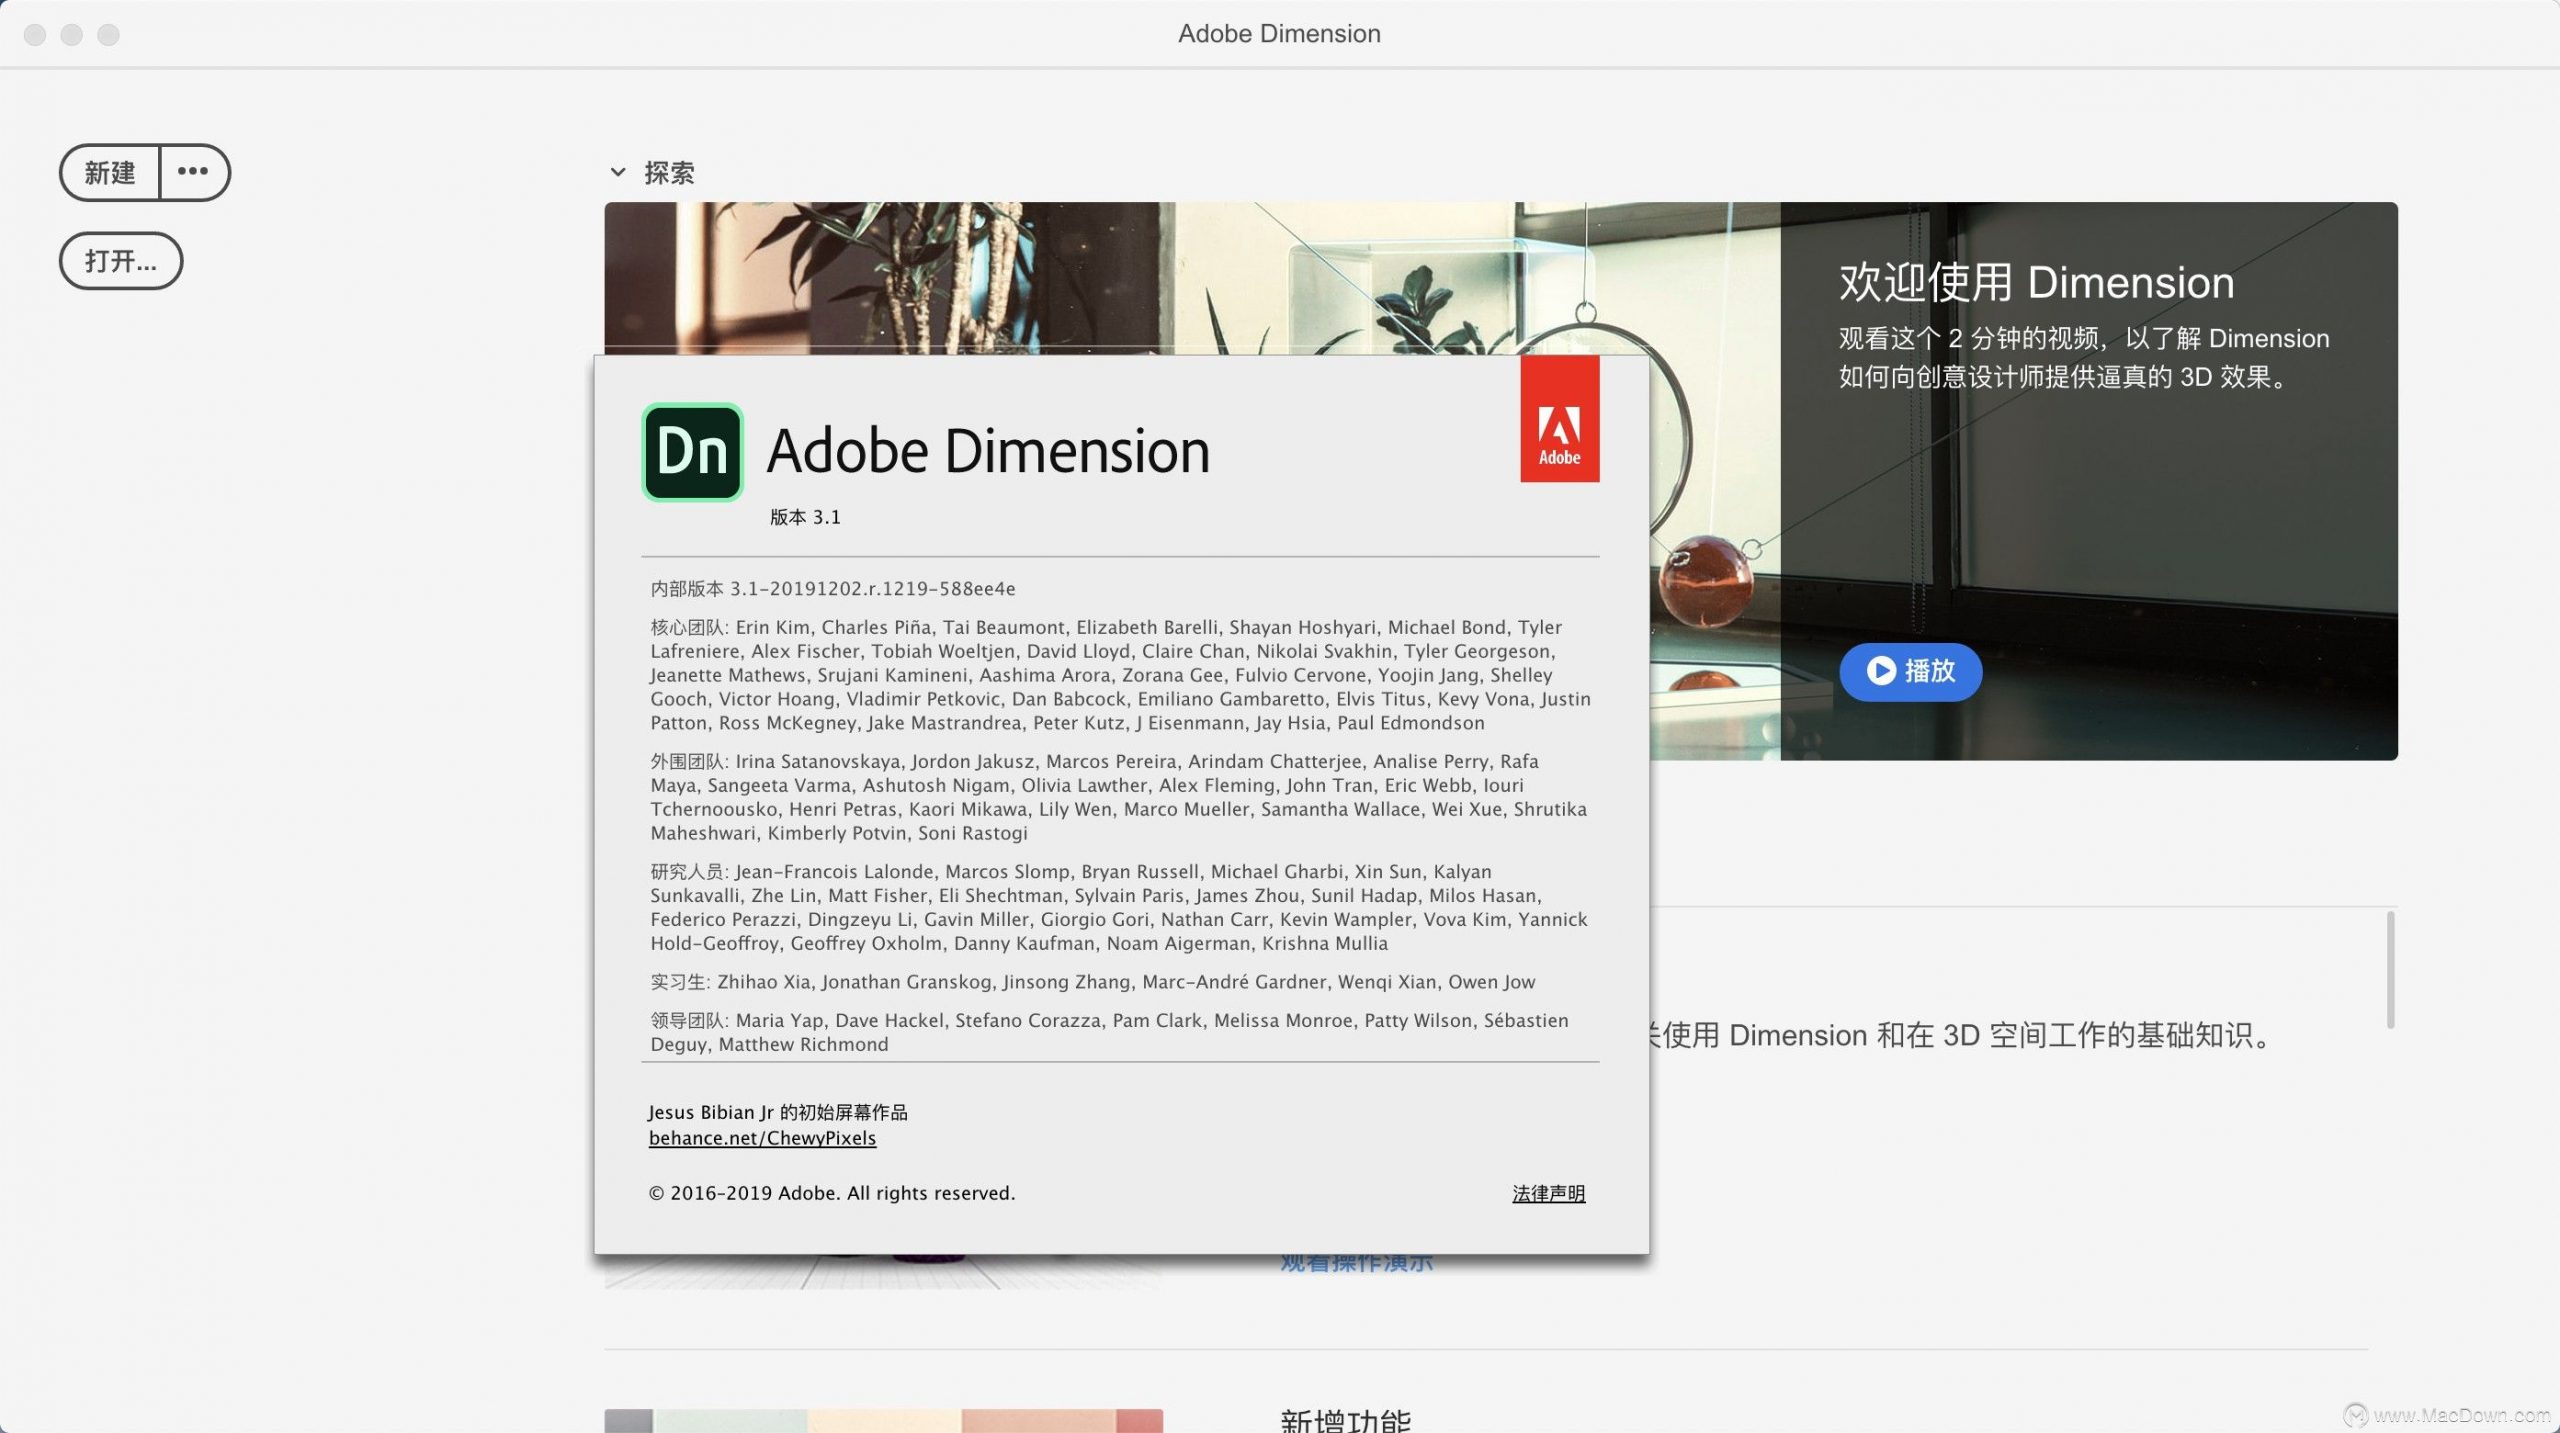Click the 实习生 credits line
Viewport: 2560px width, 1433px height.
coord(1093,982)
